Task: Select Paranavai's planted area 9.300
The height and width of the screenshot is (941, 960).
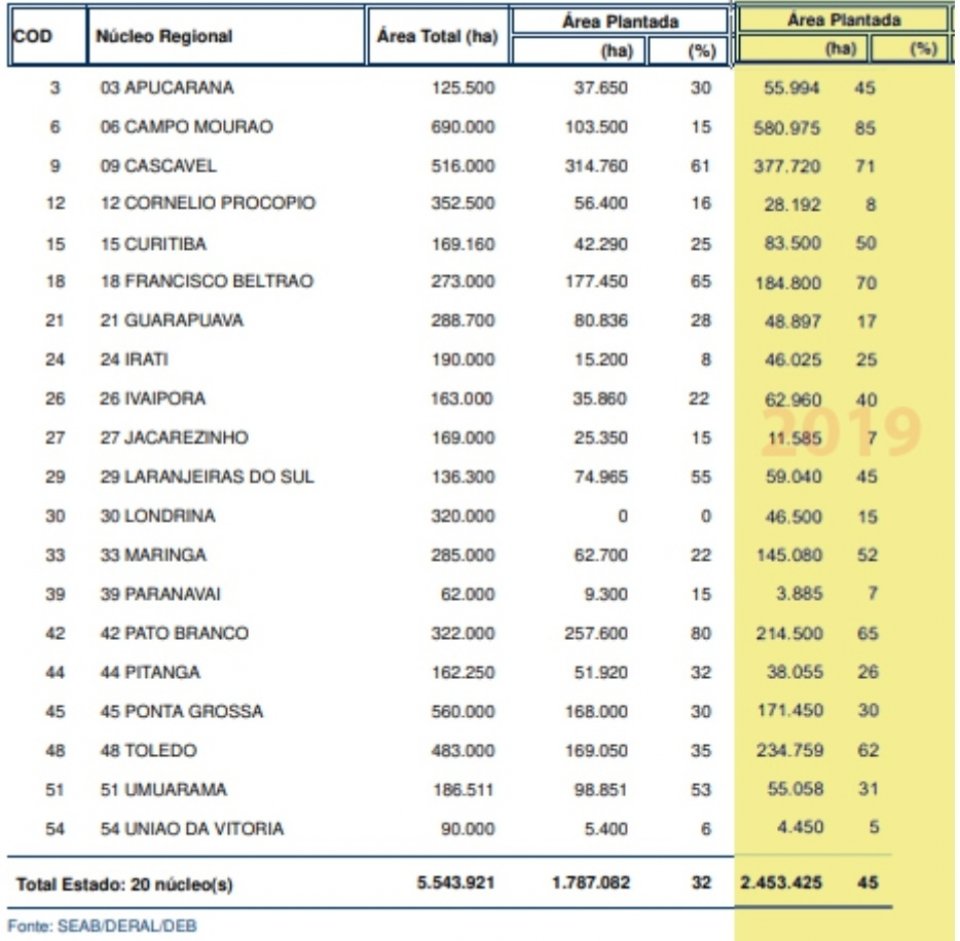Action: click(606, 594)
